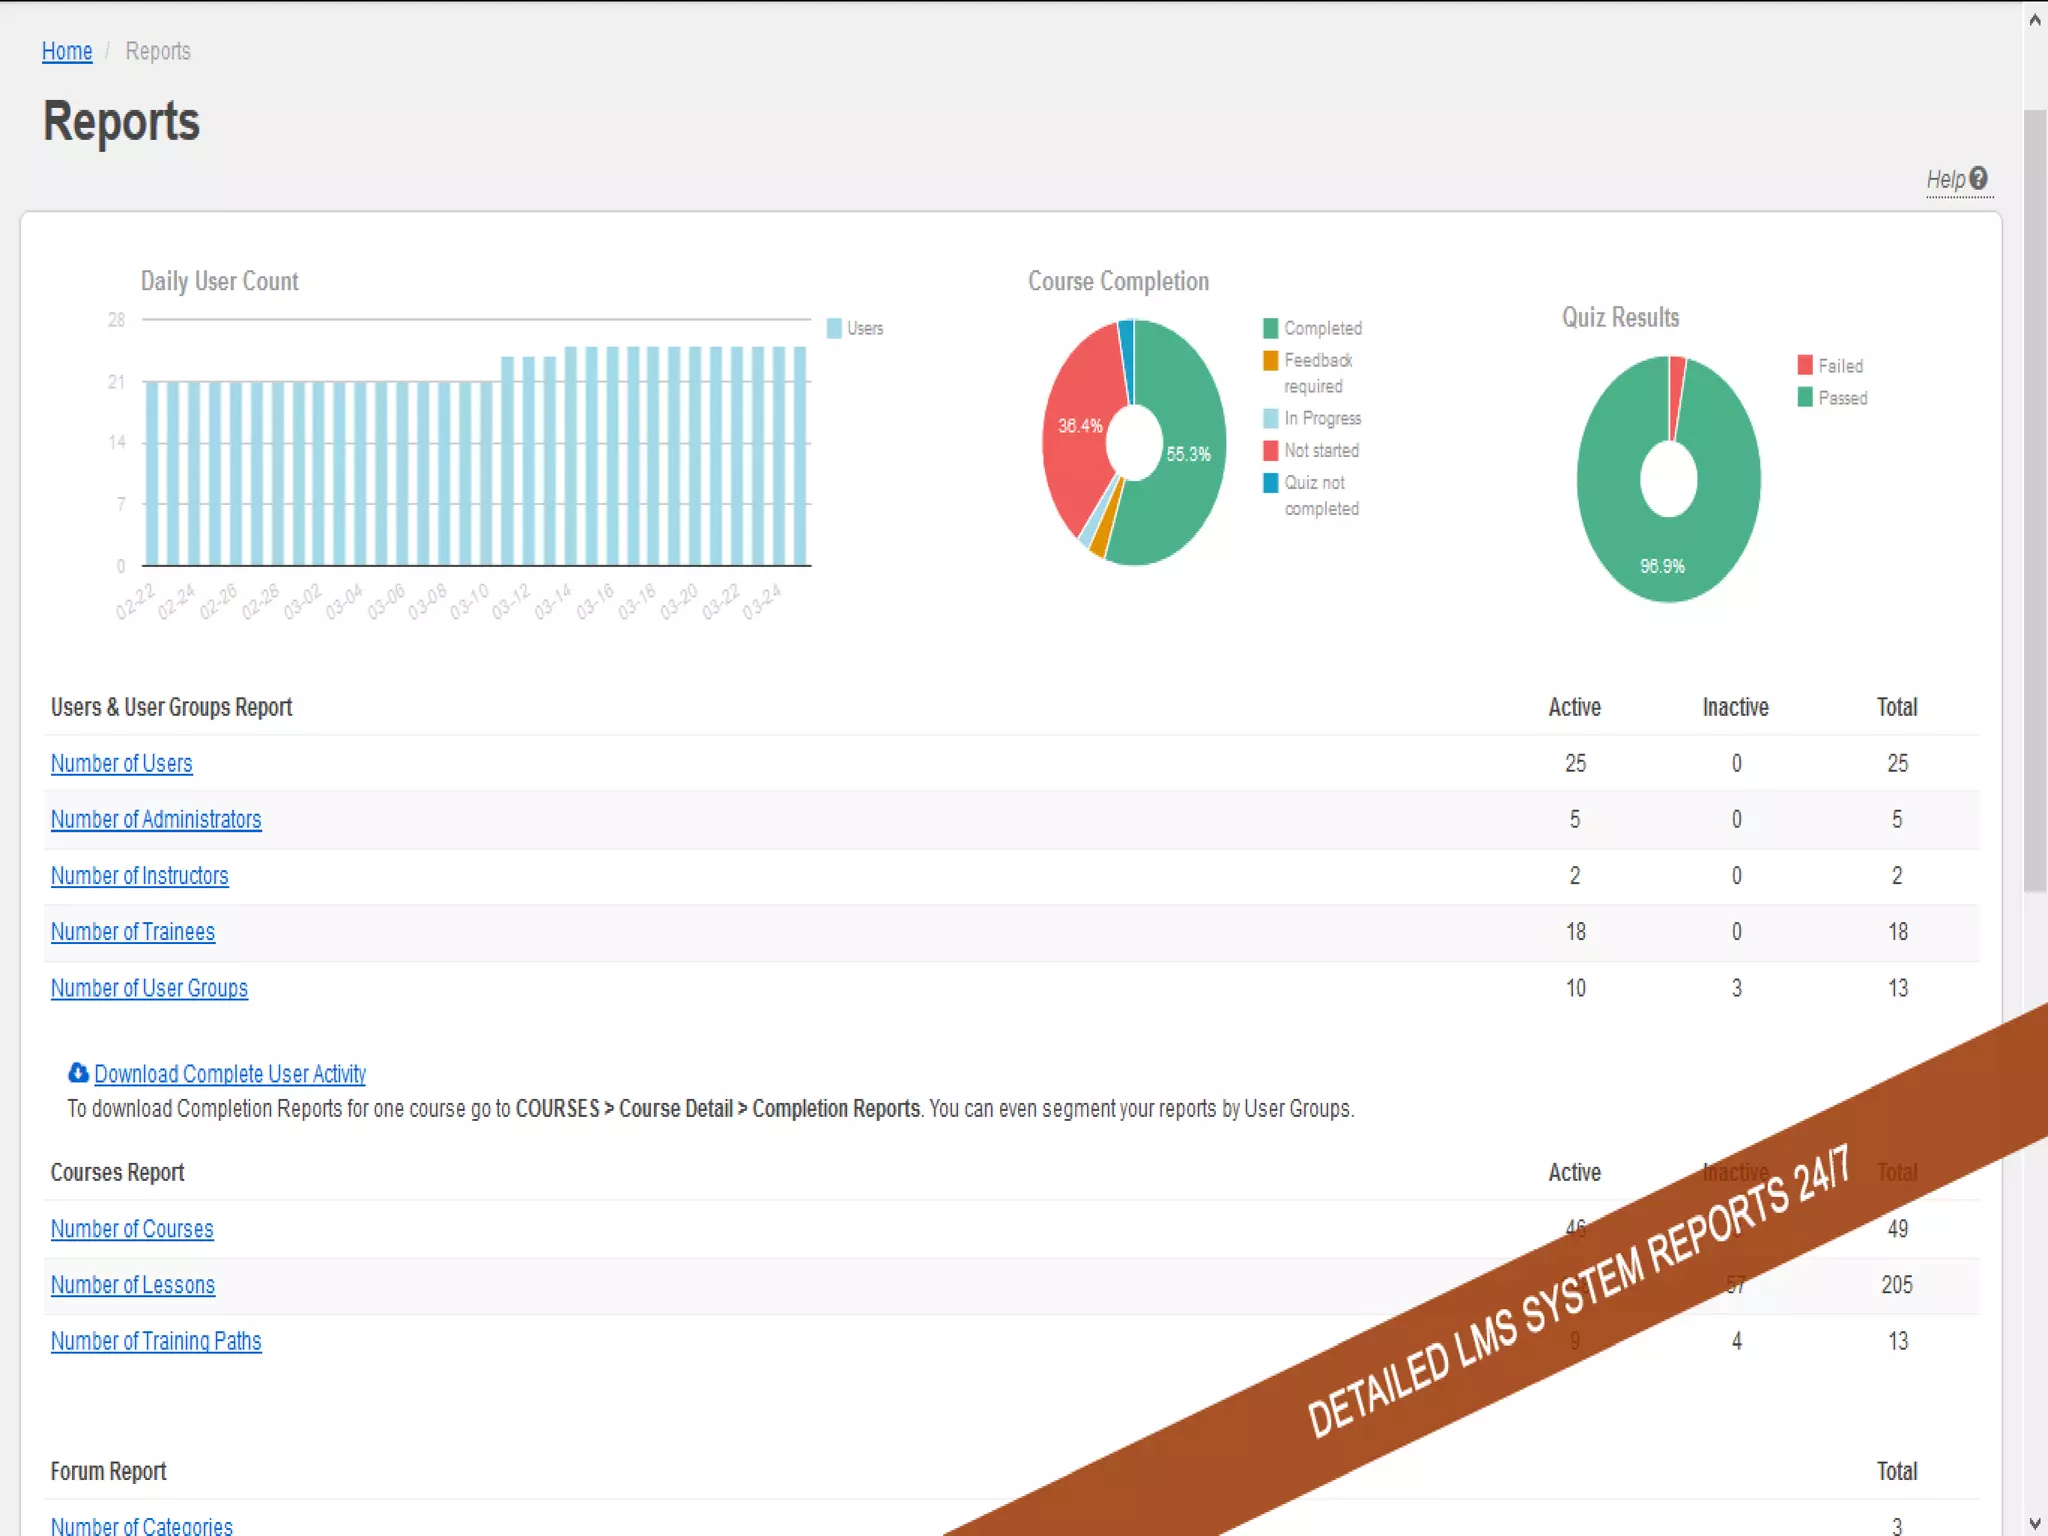Click the cloud download icon
The image size is (2048, 1536).
78,1073
